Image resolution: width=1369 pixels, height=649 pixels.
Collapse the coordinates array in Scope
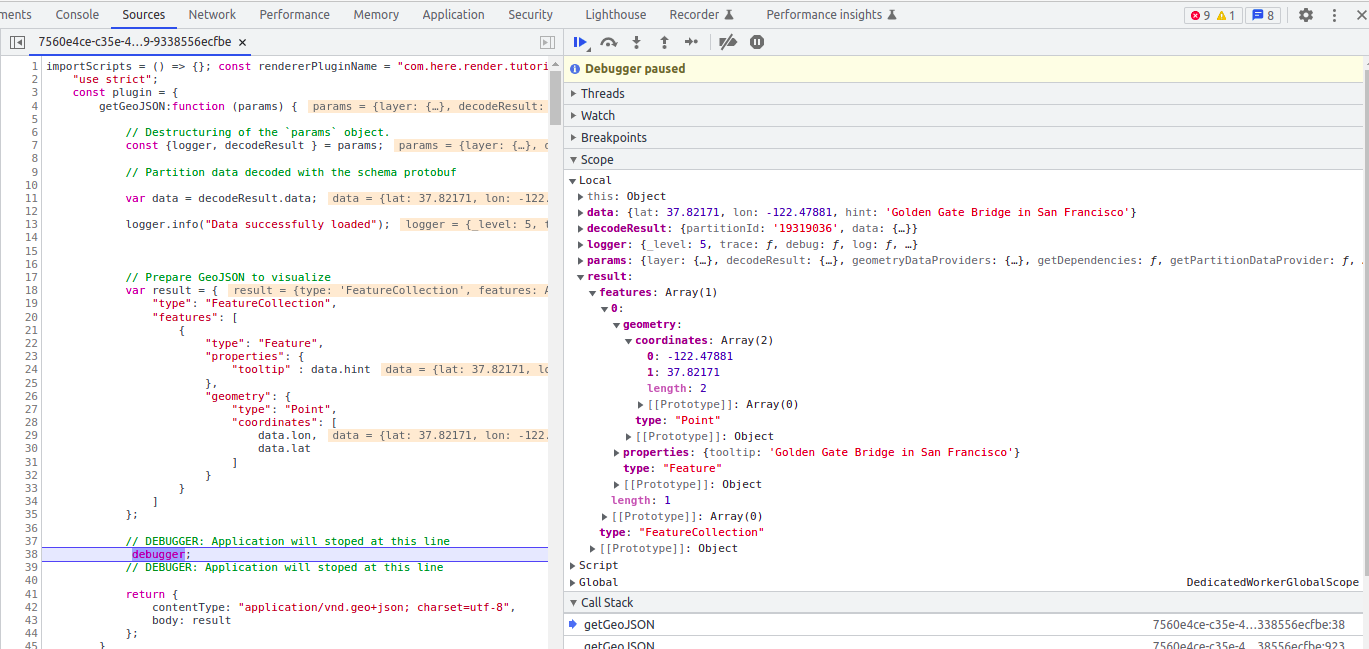(x=629, y=339)
